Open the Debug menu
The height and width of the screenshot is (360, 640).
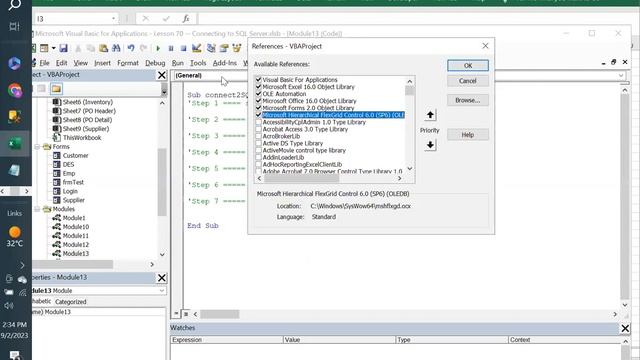[x=155, y=63]
